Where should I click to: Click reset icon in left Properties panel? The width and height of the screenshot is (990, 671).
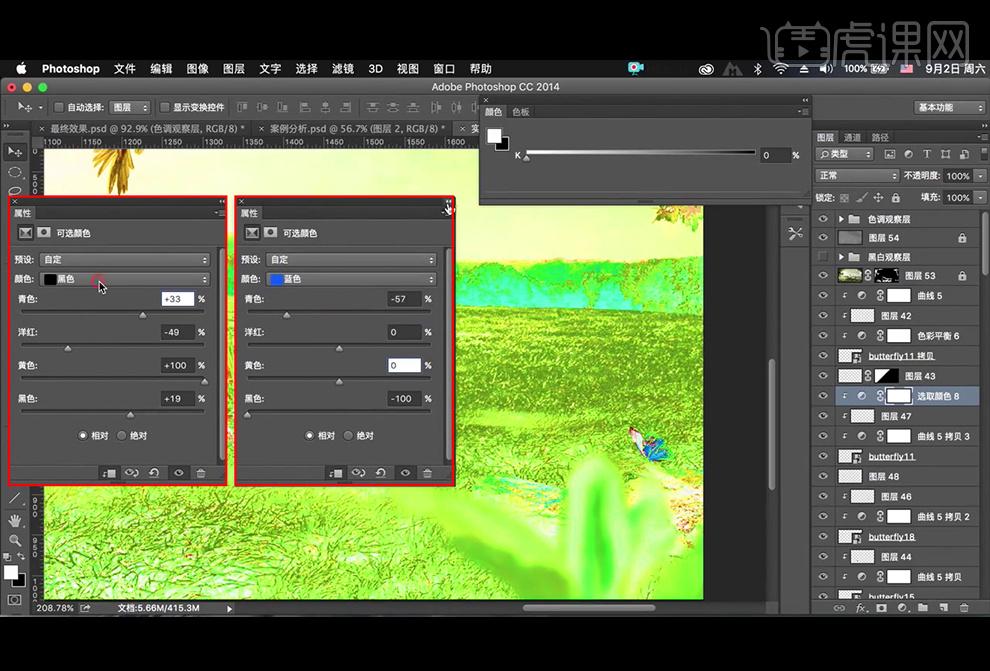(x=154, y=473)
